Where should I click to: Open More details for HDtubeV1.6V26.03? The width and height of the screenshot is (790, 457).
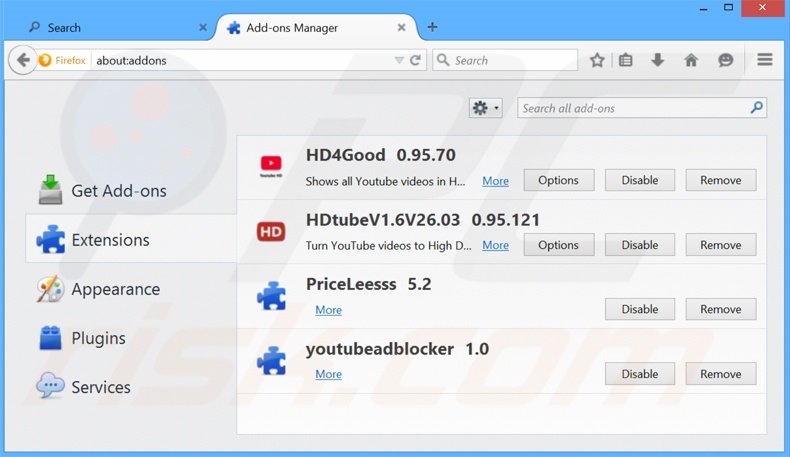(495, 245)
